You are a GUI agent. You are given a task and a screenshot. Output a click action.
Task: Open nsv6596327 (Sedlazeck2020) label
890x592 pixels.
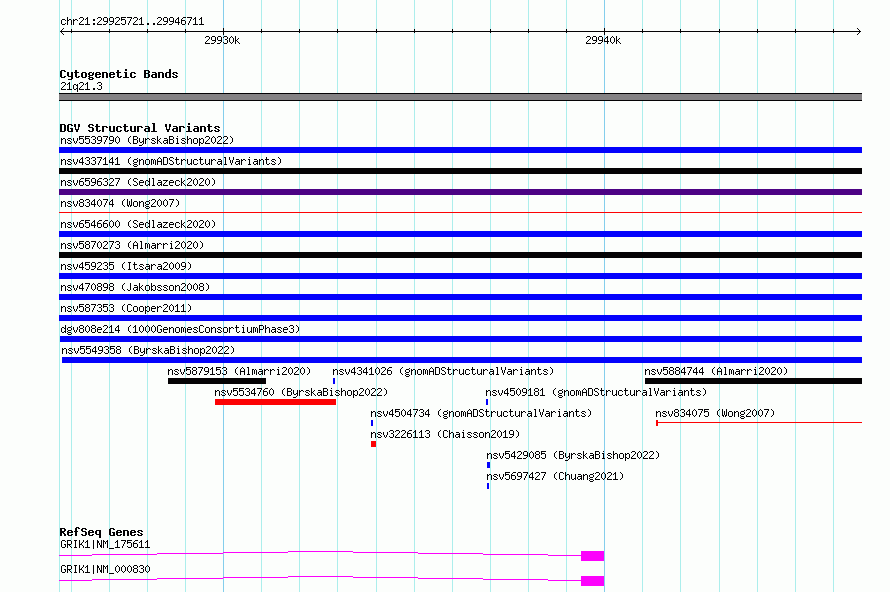tap(138, 182)
